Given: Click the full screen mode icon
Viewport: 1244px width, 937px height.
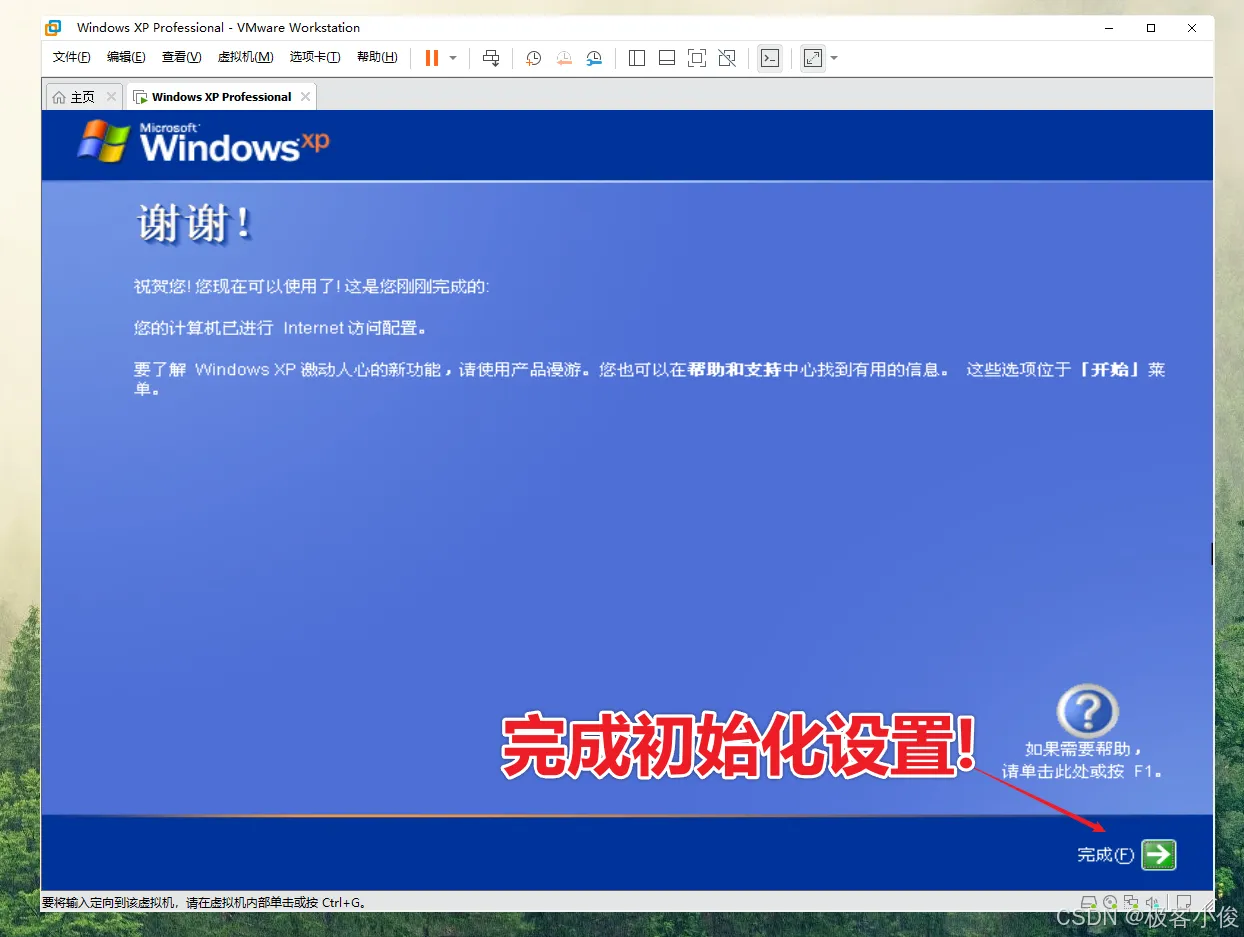Looking at the screenshot, I should (697, 58).
